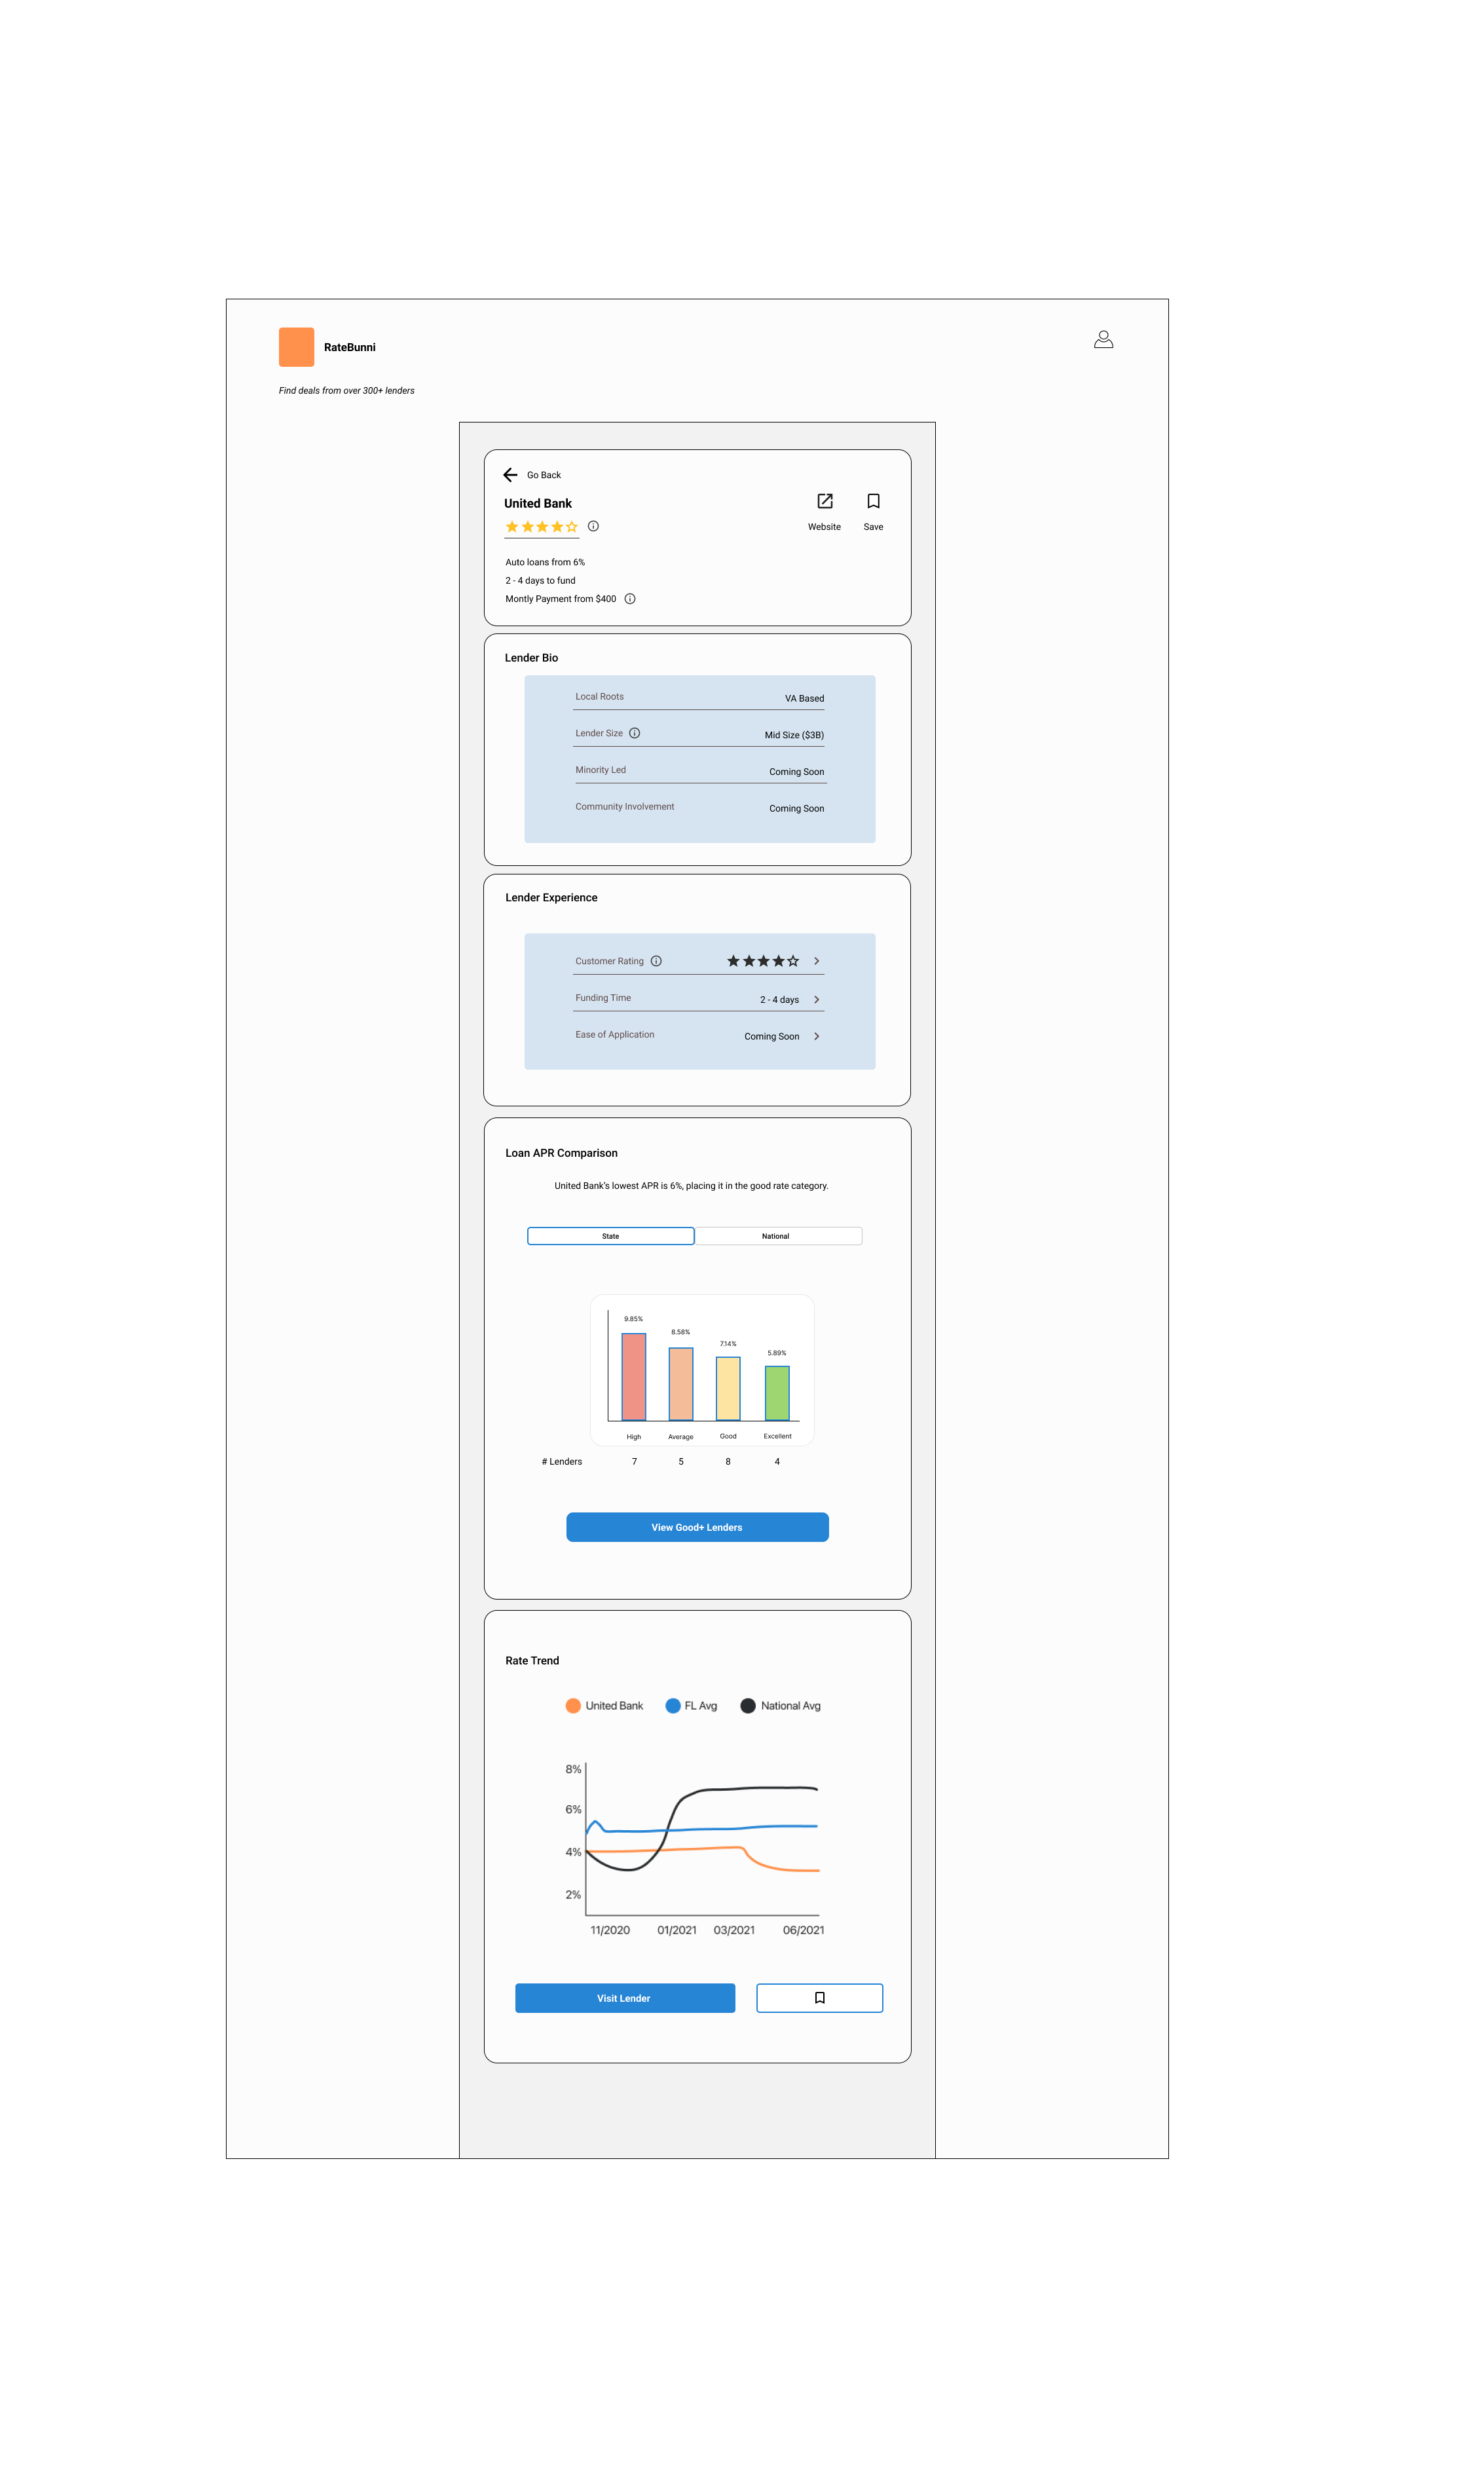The image size is (1484, 2476).
Task: Toggle FL Avg line in Rate Trend legend
Action: coord(692,1705)
